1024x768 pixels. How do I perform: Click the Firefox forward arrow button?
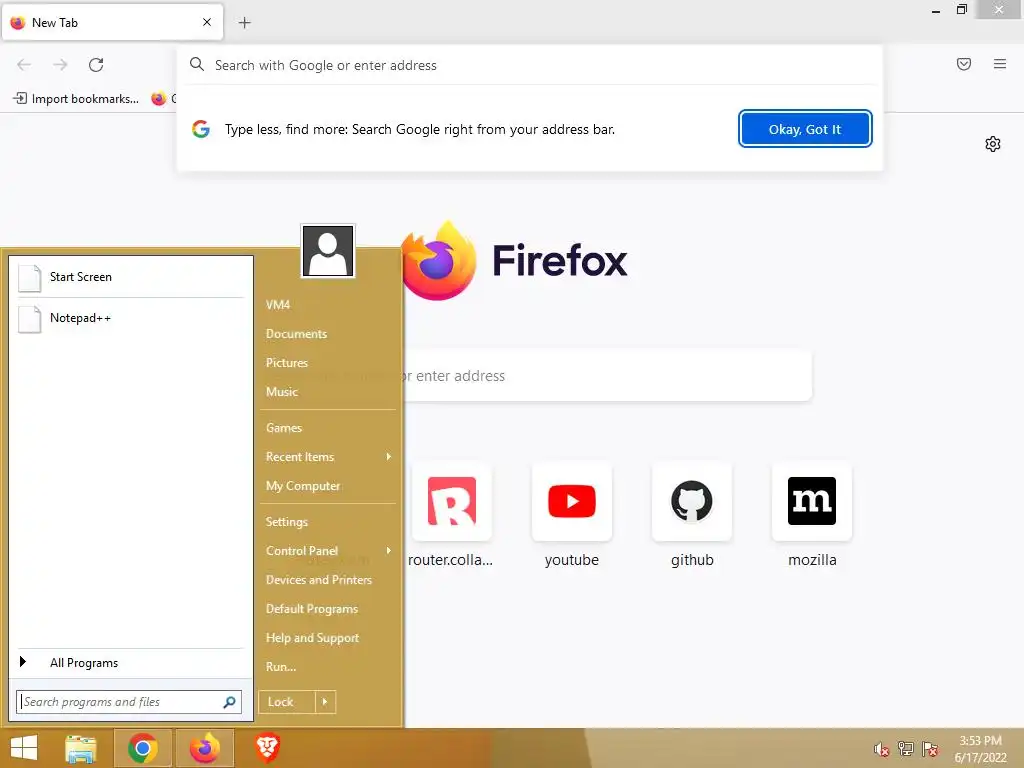click(x=60, y=65)
